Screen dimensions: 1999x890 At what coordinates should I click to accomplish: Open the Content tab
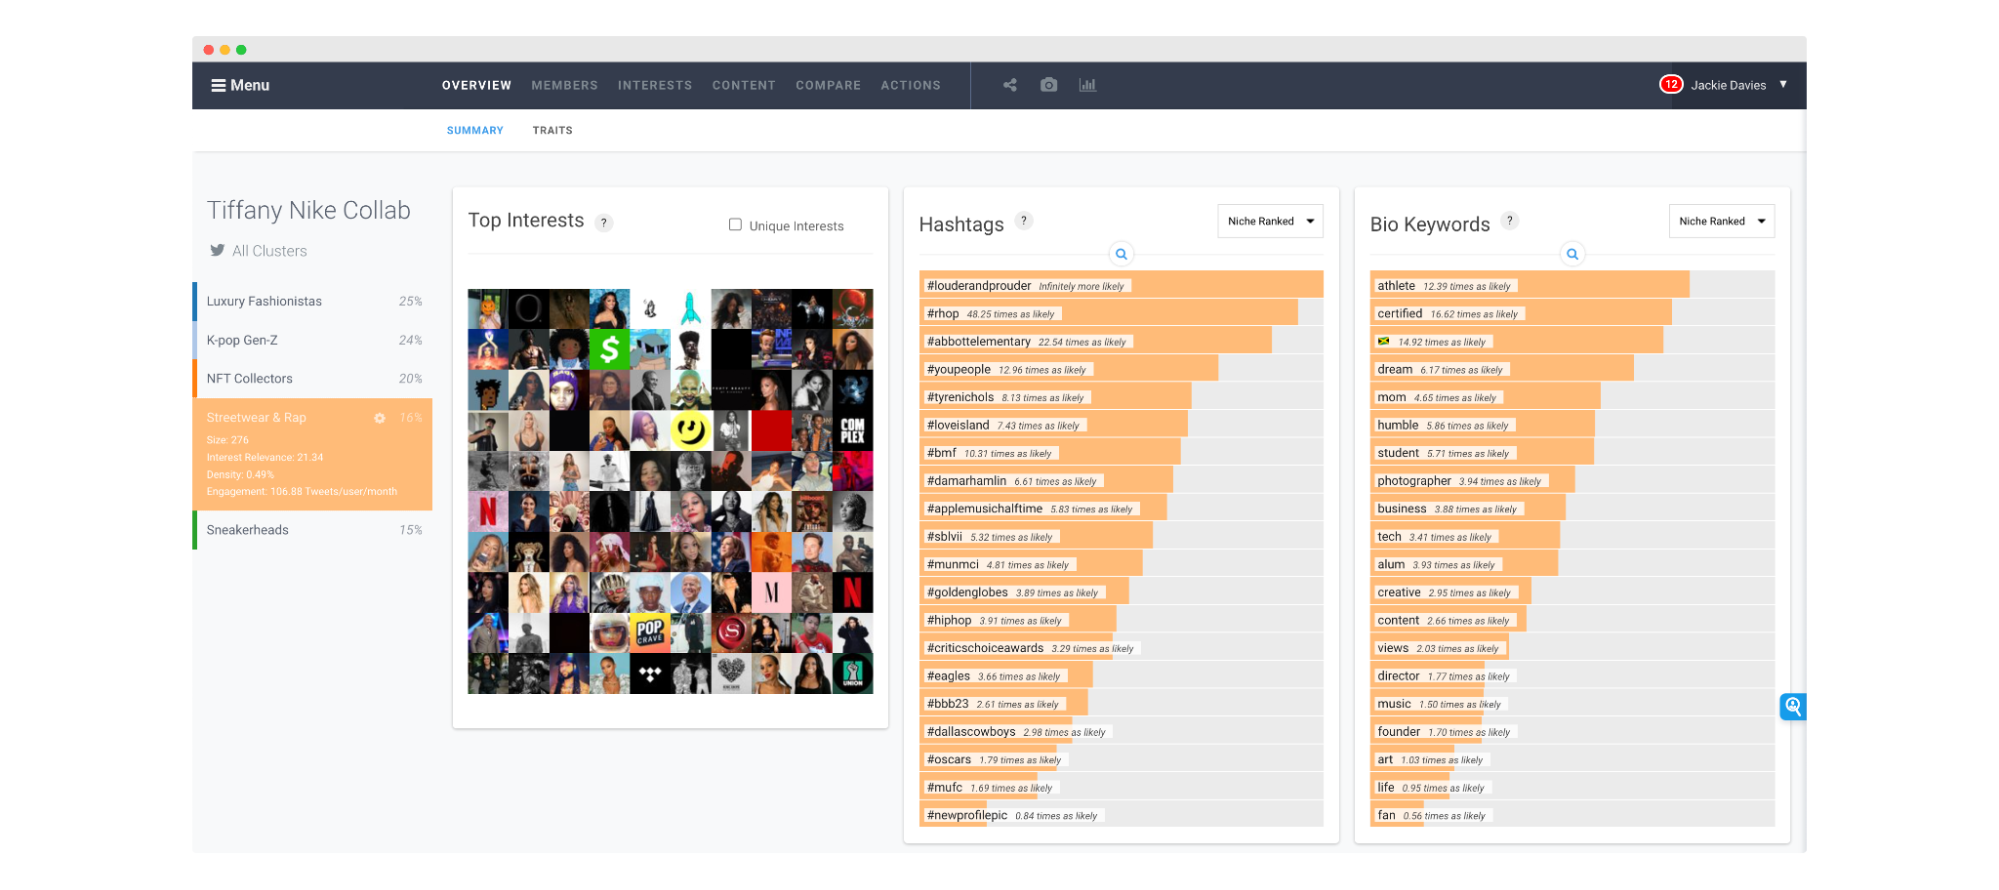[744, 85]
